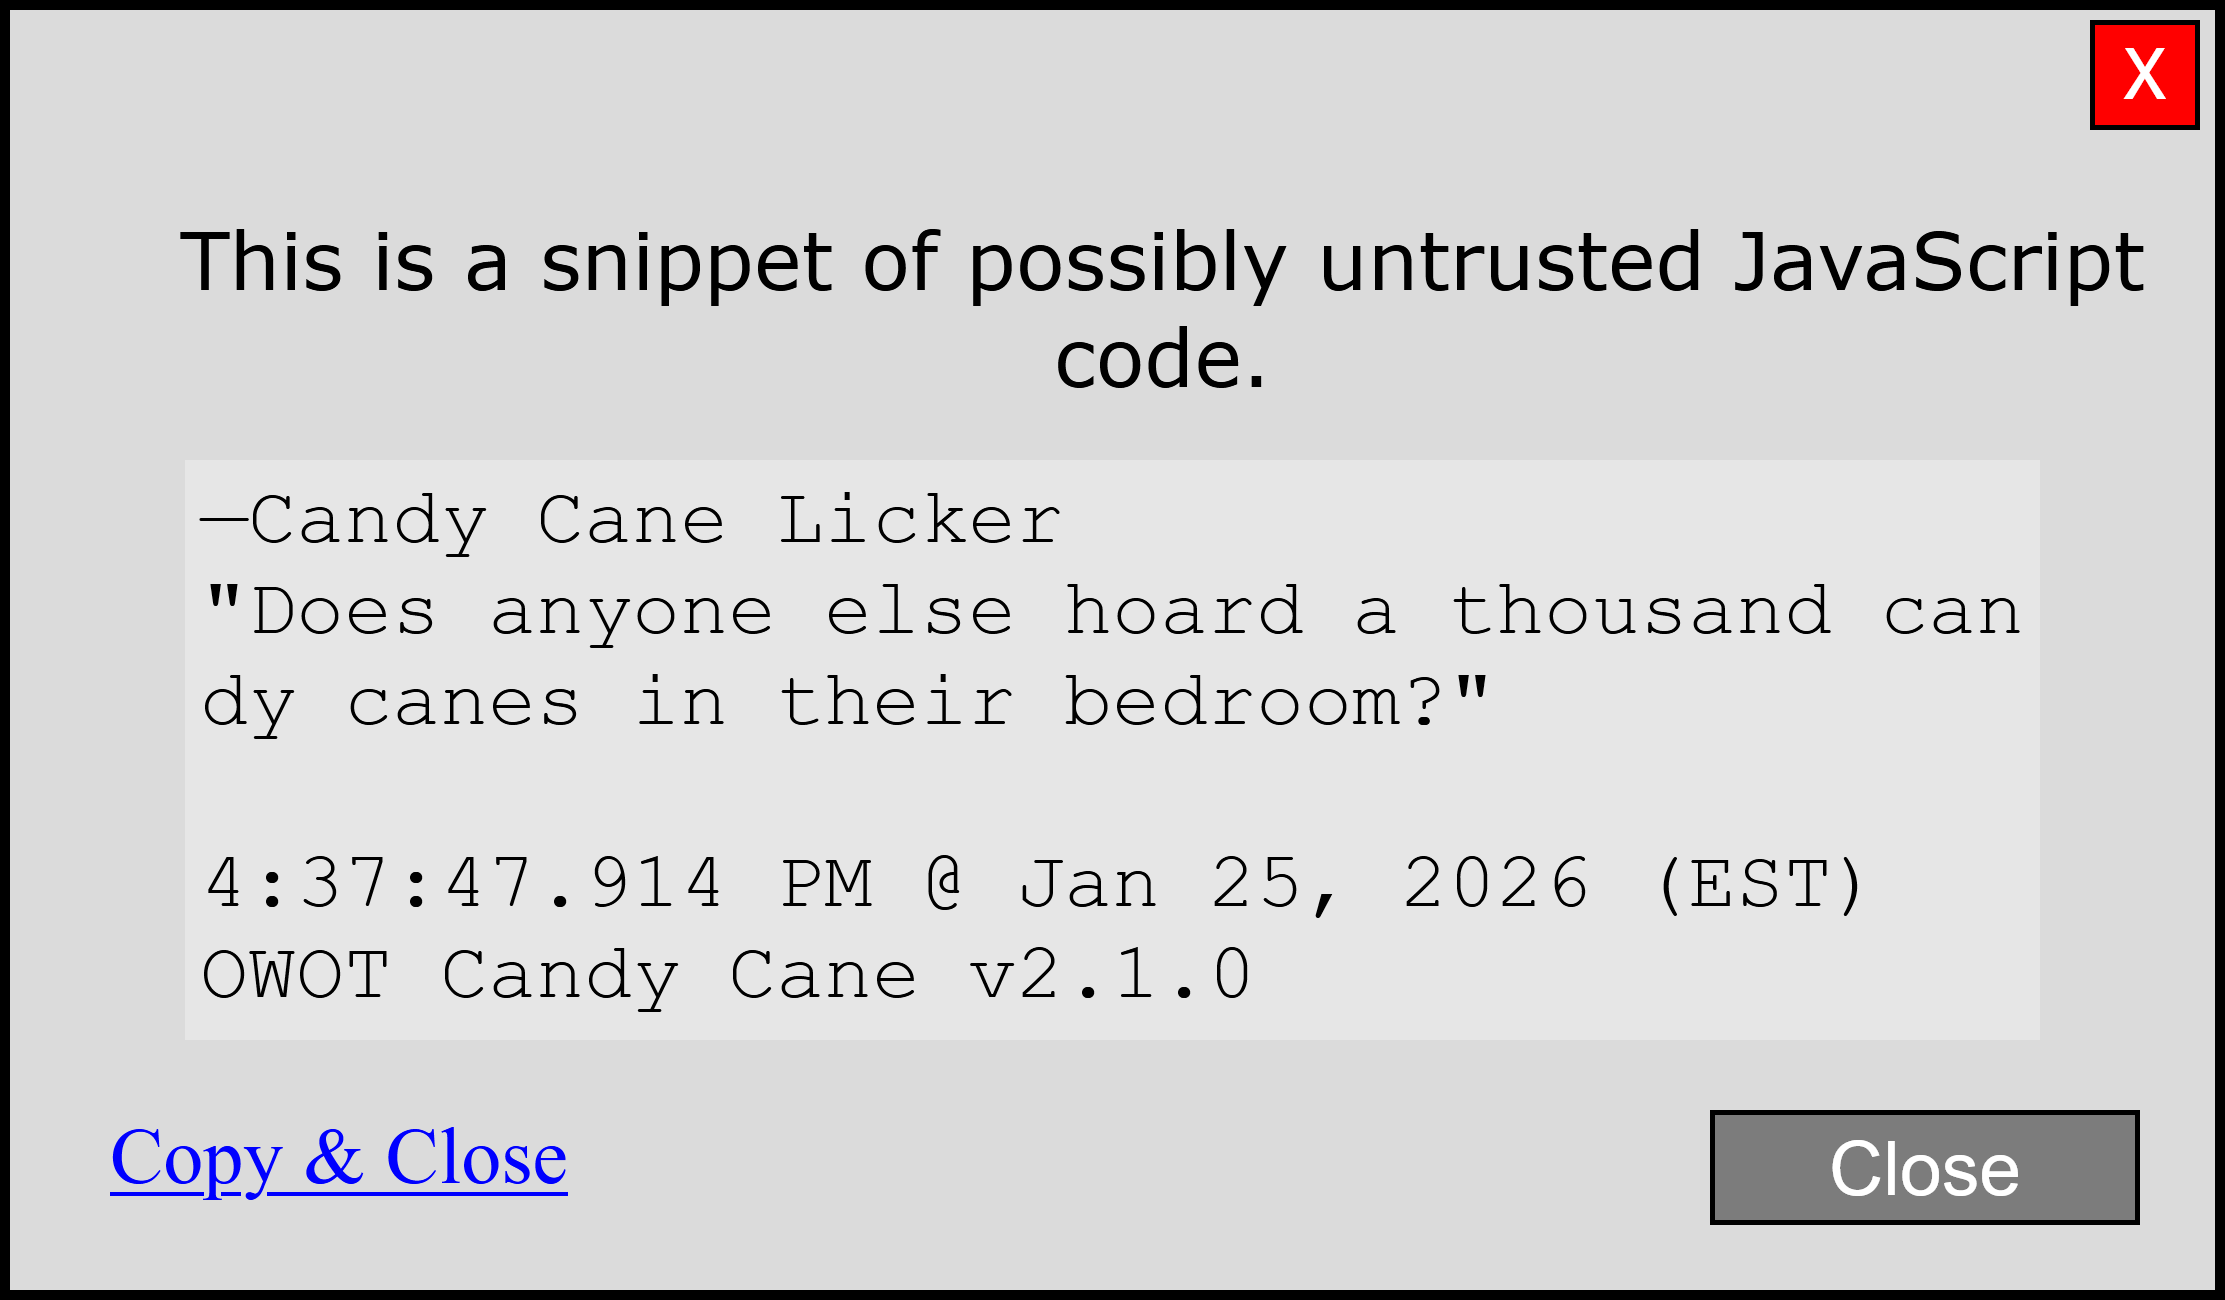The width and height of the screenshot is (2225, 1300).
Task: Close the dialog with the red X
Action: pos(2144,75)
